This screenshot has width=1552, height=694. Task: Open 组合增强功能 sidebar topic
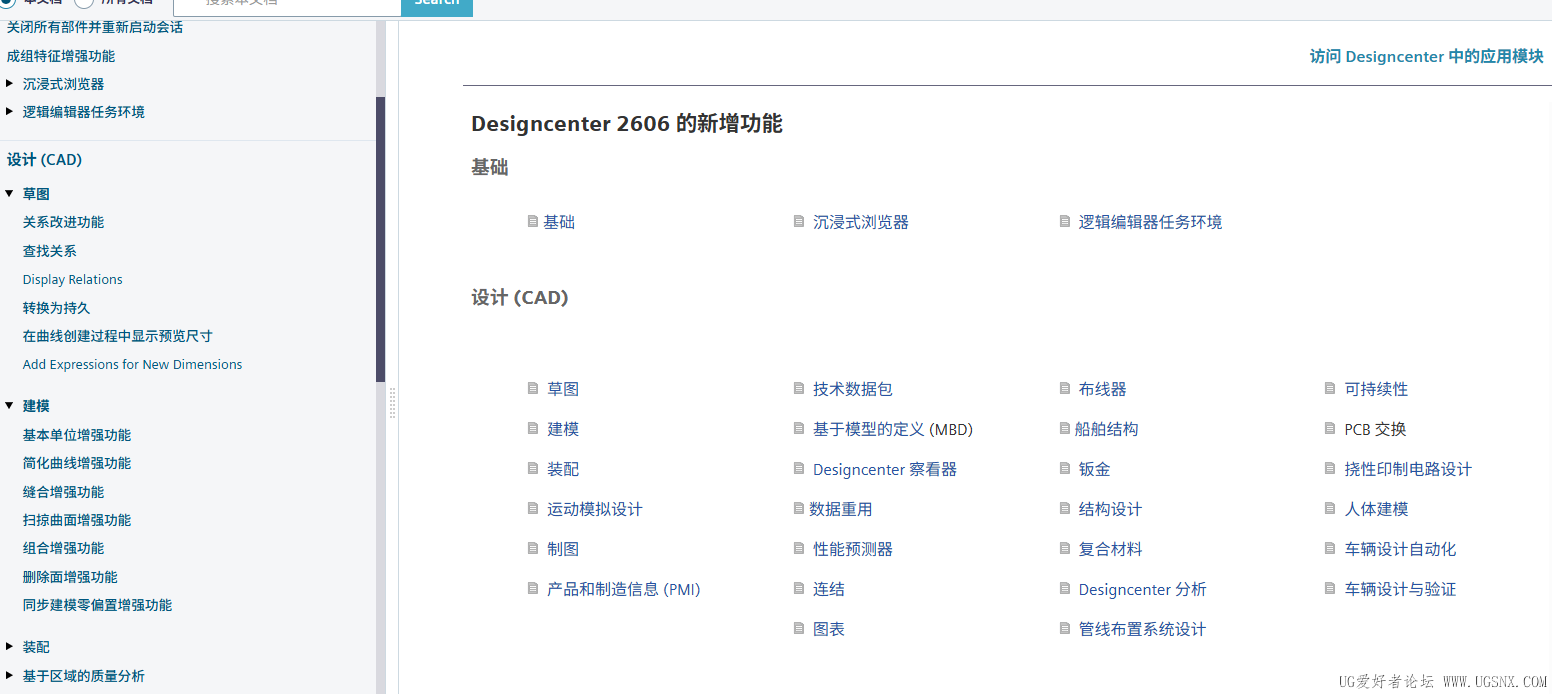(x=63, y=548)
